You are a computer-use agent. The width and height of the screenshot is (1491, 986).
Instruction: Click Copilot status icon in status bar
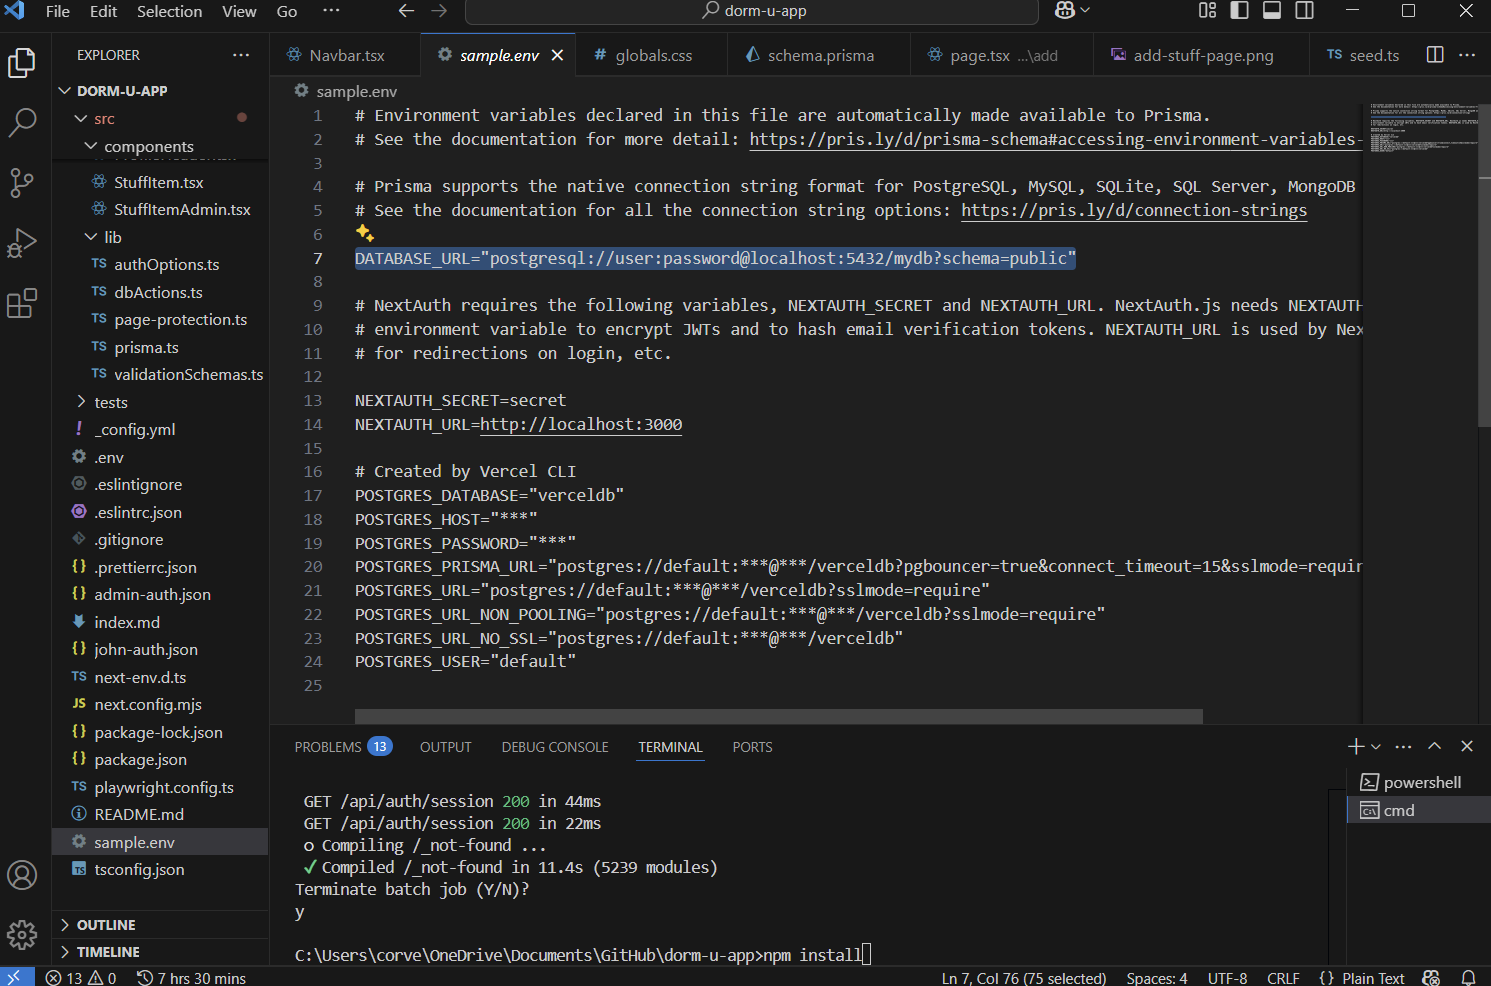click(1432, 977)
